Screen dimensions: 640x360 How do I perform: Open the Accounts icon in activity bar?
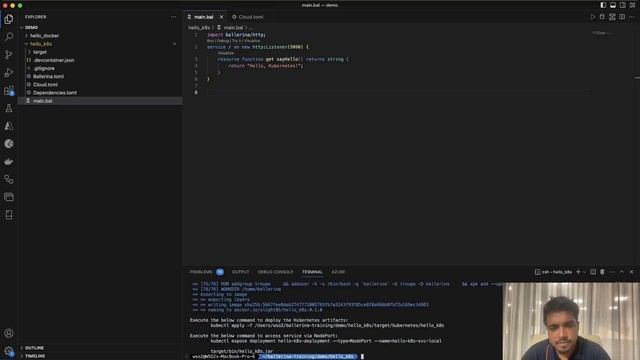9,333
